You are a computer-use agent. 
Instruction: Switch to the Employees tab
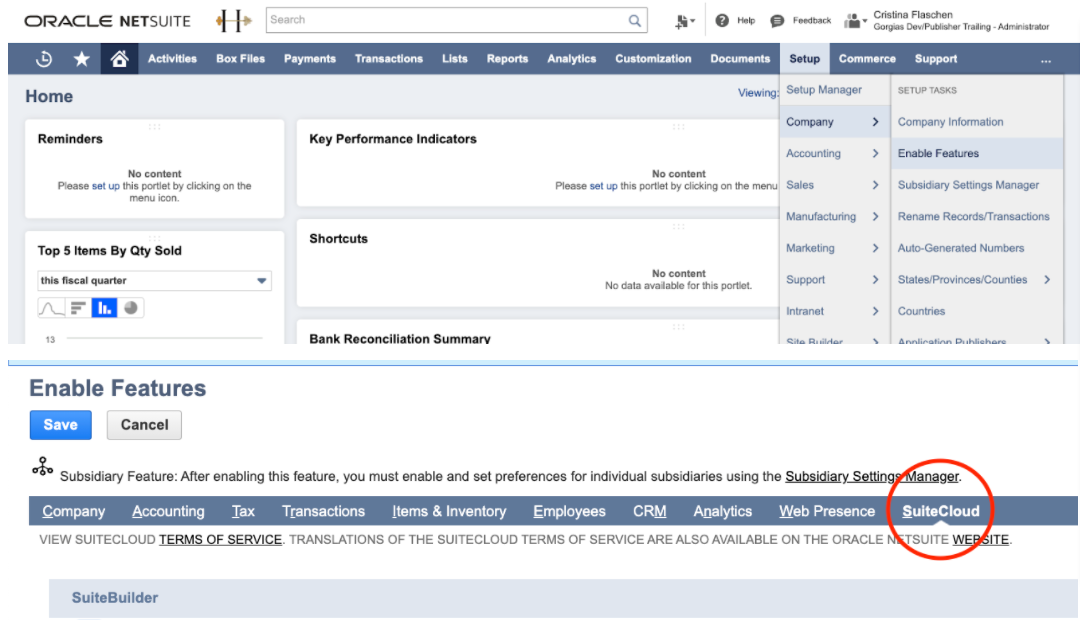click(x=570, y=511)
